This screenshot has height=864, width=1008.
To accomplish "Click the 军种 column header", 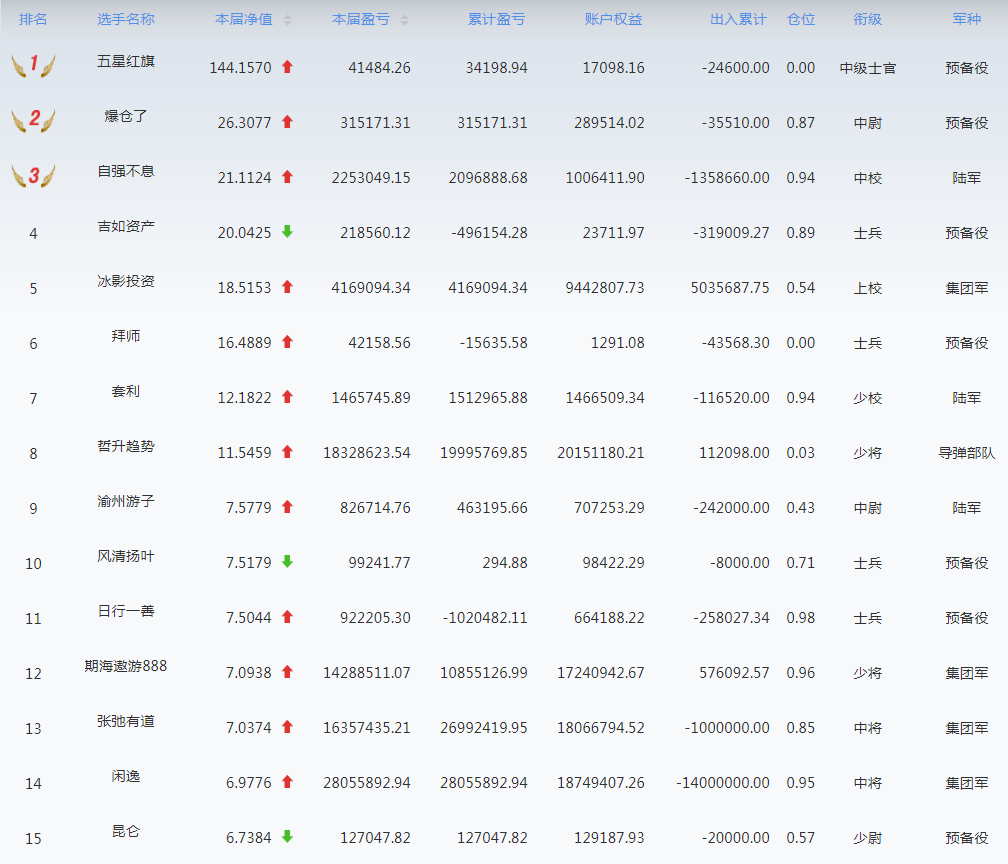I will 966,19.
